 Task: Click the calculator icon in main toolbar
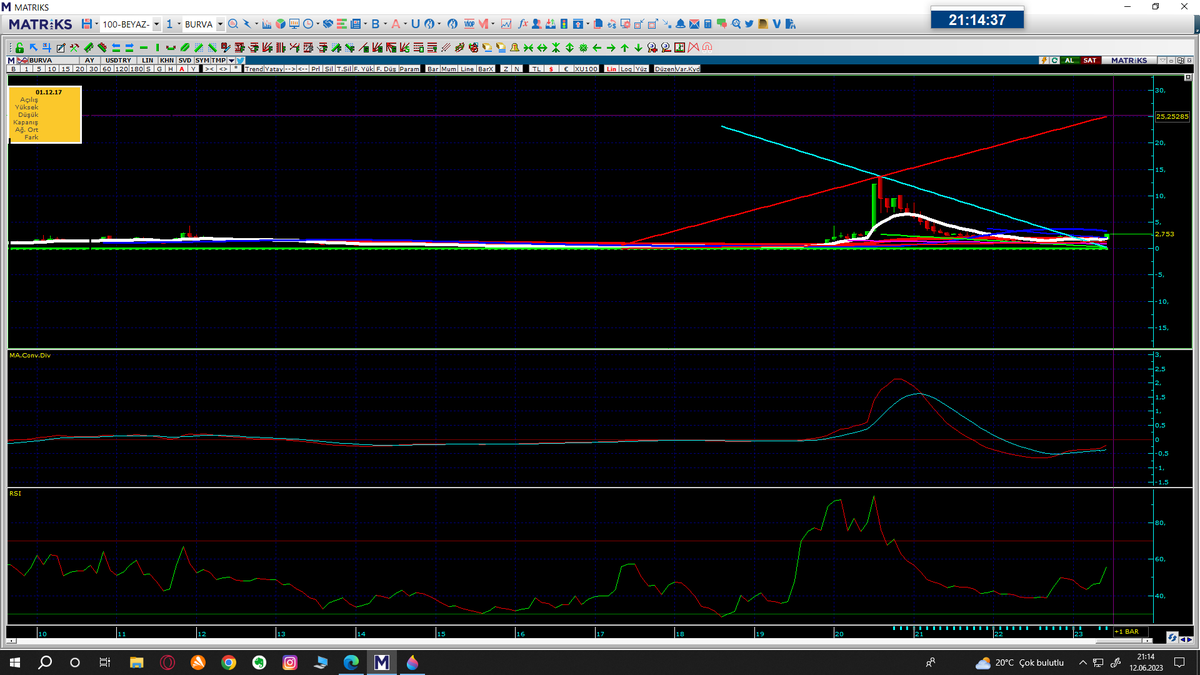[x=707, y=24]
